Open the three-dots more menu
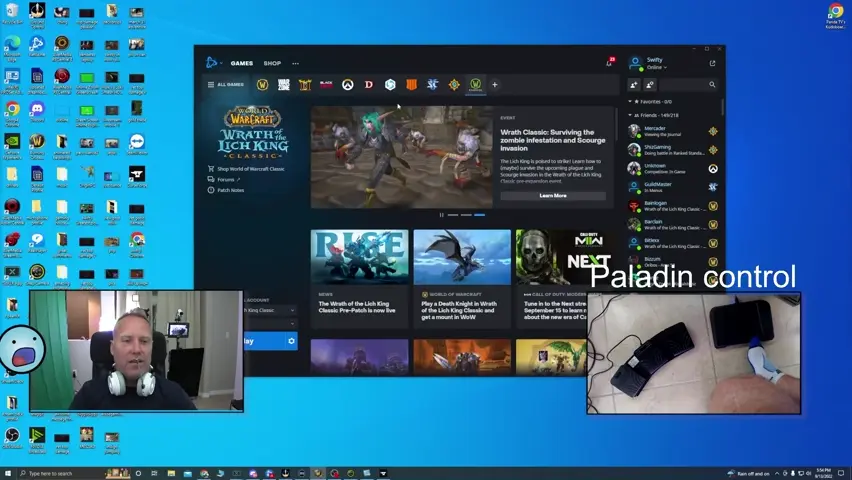852x480 pixels. (296, 64)
